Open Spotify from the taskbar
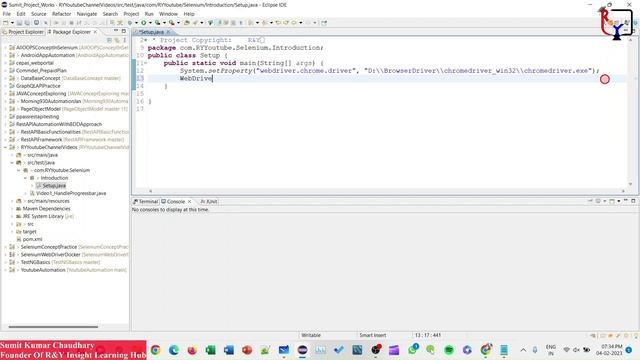Screen dimensions: 640x360 (x=449, y=350)
